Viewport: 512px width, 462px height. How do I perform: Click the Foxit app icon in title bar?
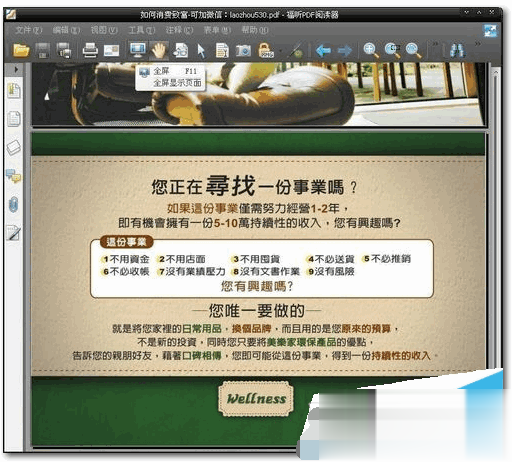pos(11,14)
